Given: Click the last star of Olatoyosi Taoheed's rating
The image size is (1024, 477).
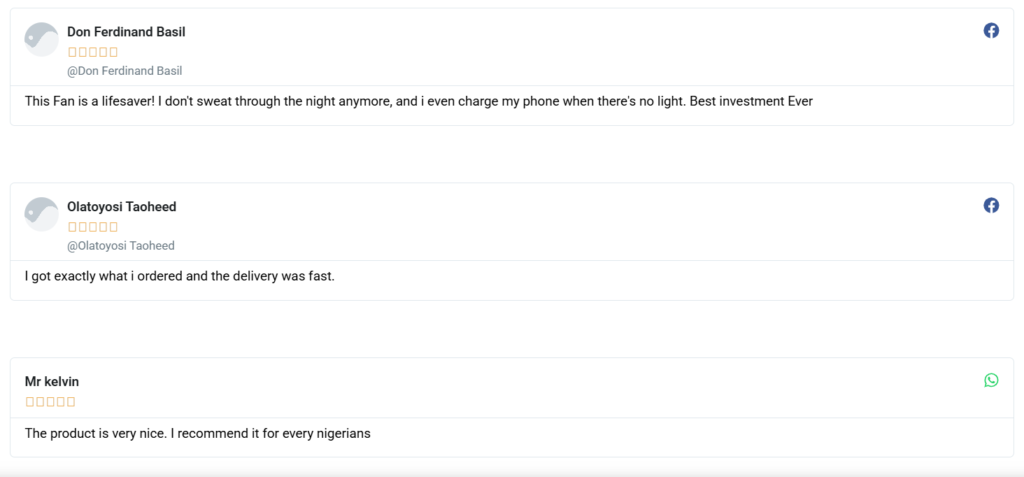Looking at the screenshot, I should tap(113, 227).
